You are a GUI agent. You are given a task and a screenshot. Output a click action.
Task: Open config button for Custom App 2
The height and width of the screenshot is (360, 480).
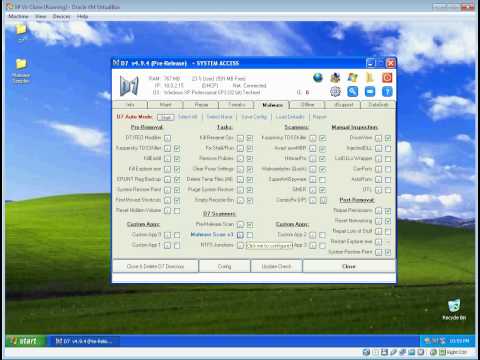pyautogui.click(x=312, y=235)
